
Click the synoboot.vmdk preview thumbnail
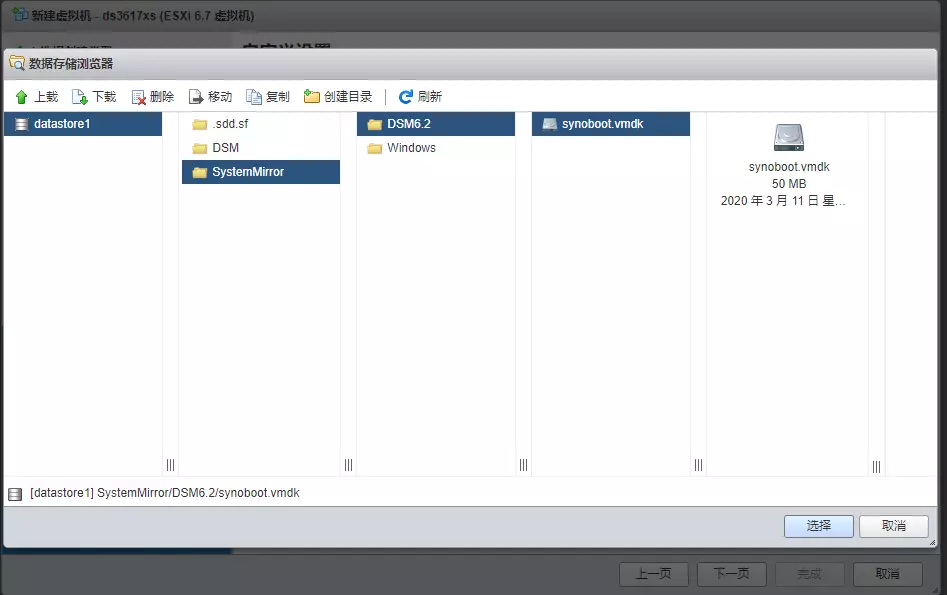pos(788,138)
